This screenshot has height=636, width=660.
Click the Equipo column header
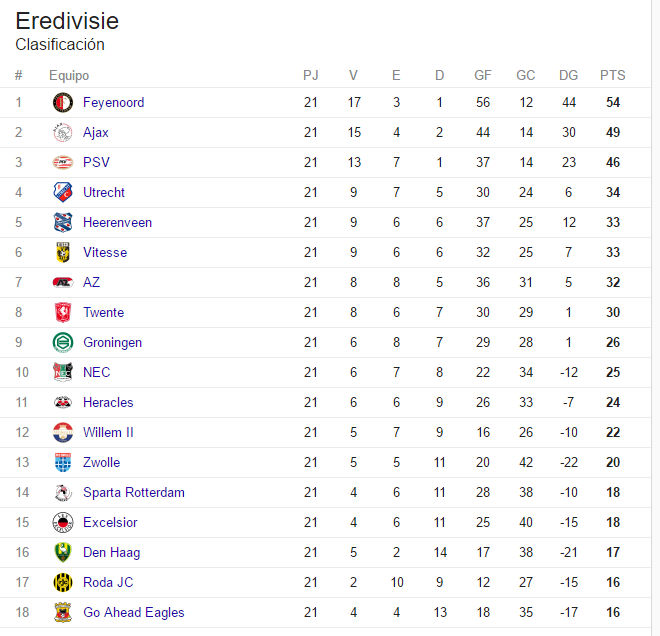coord(69,75)
